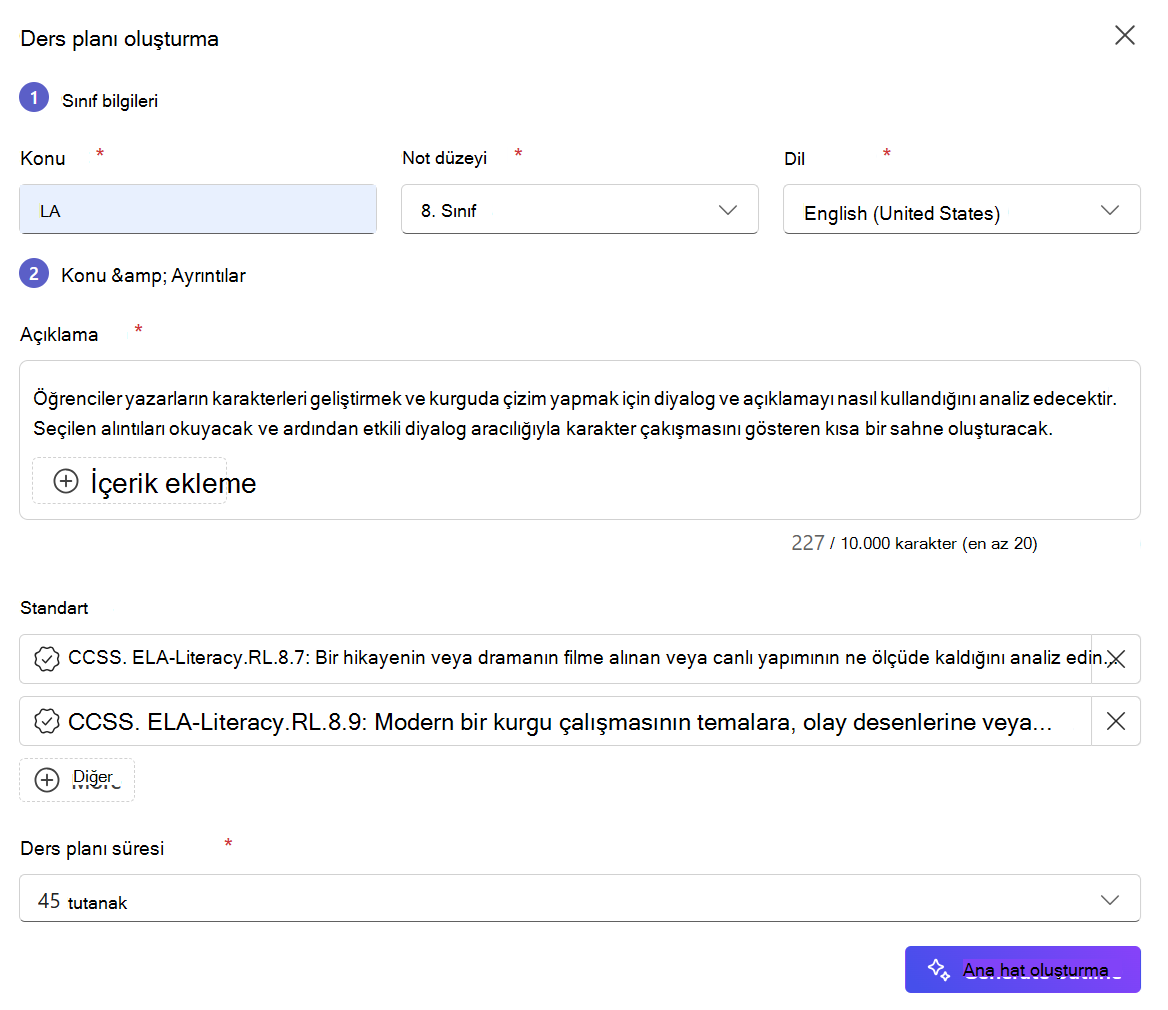Screen dimensions: 1168x1010
Task: Click the chevron arrow of the 45 tutanak field
Action: point(1110,900)
